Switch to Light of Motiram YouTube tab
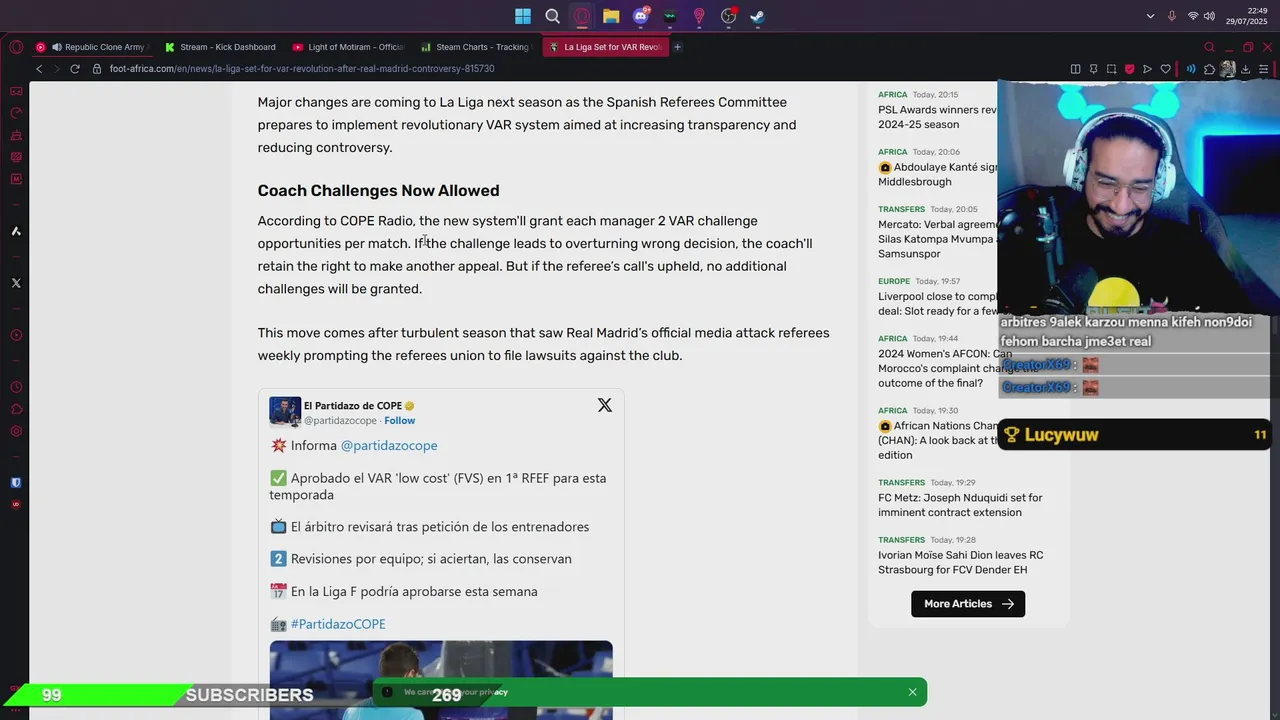Image resolution: width=1280 pixels, height=720 pixels. click(349, 47)
